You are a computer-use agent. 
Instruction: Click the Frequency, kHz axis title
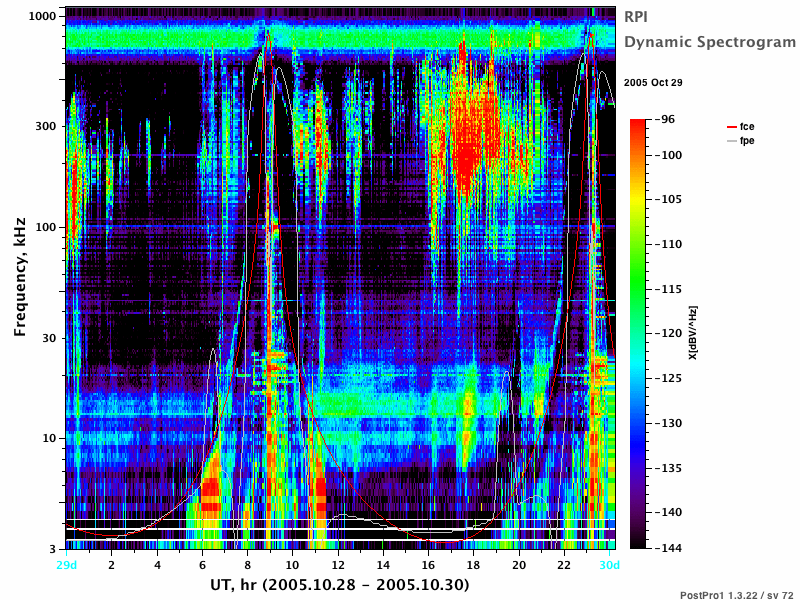[x=19, y=277]
